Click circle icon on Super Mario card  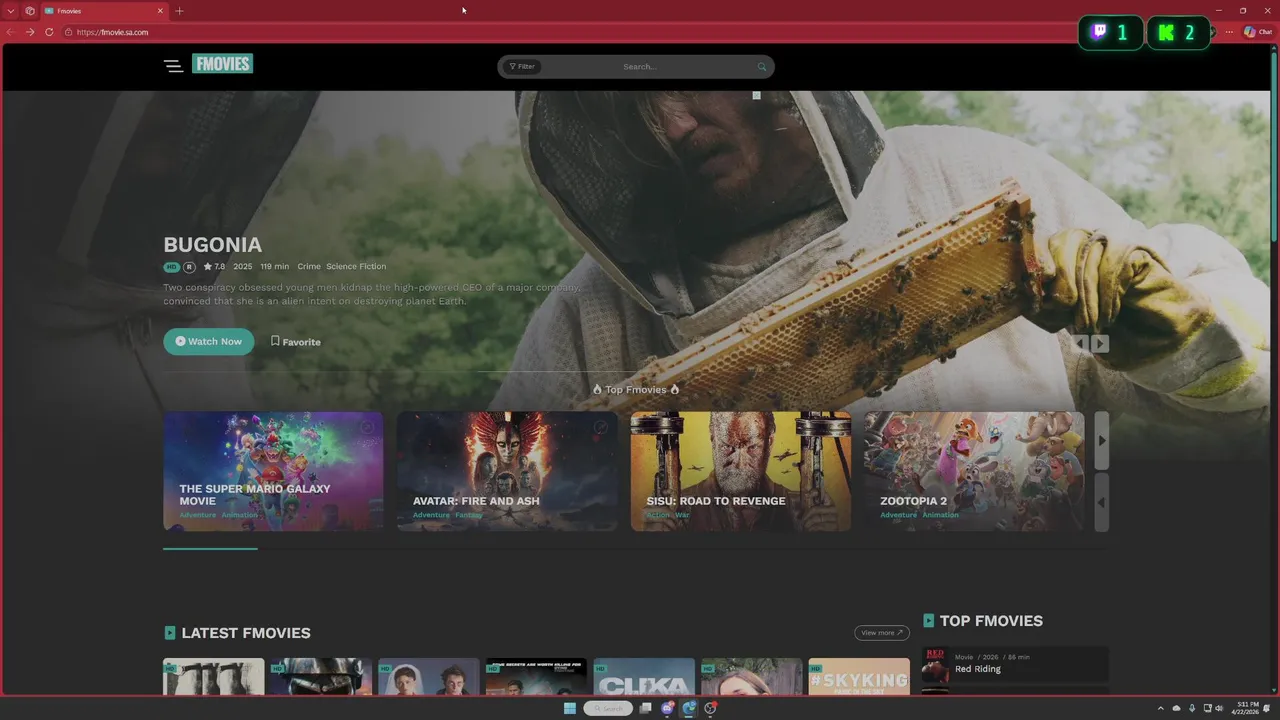click(367, 427)
